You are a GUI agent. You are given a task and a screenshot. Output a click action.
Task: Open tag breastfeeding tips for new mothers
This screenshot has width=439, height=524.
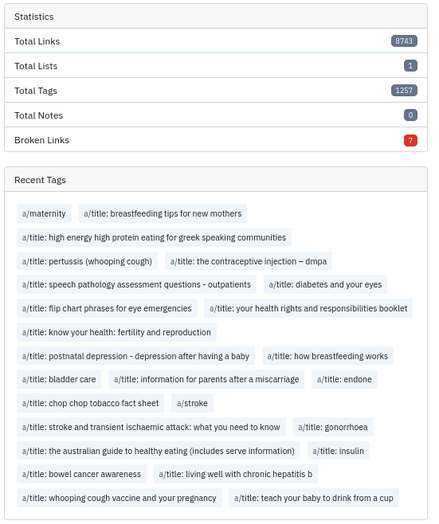162,214
